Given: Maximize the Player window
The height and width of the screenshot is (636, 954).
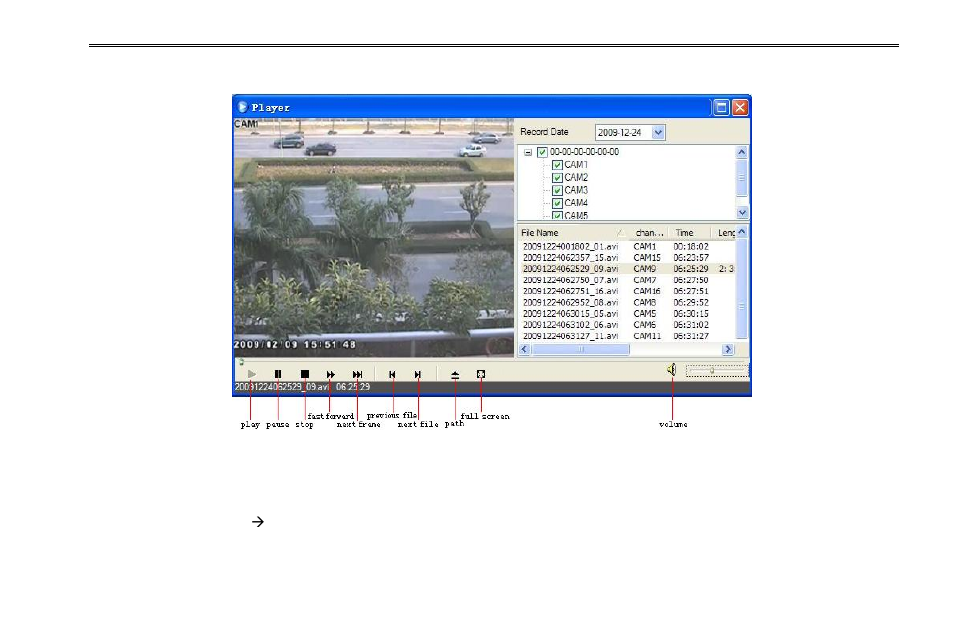Looking at the screenshot, I should (721, 108).
